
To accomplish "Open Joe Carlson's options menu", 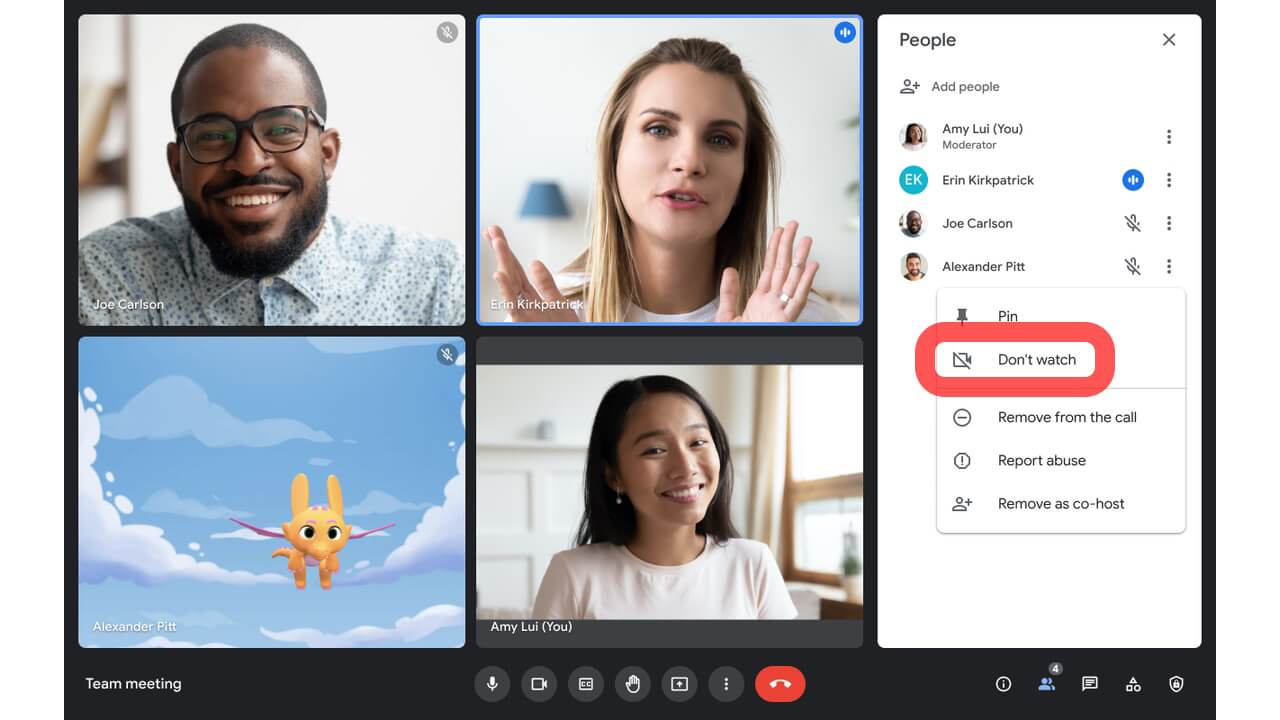I will tap(1169, 223).
